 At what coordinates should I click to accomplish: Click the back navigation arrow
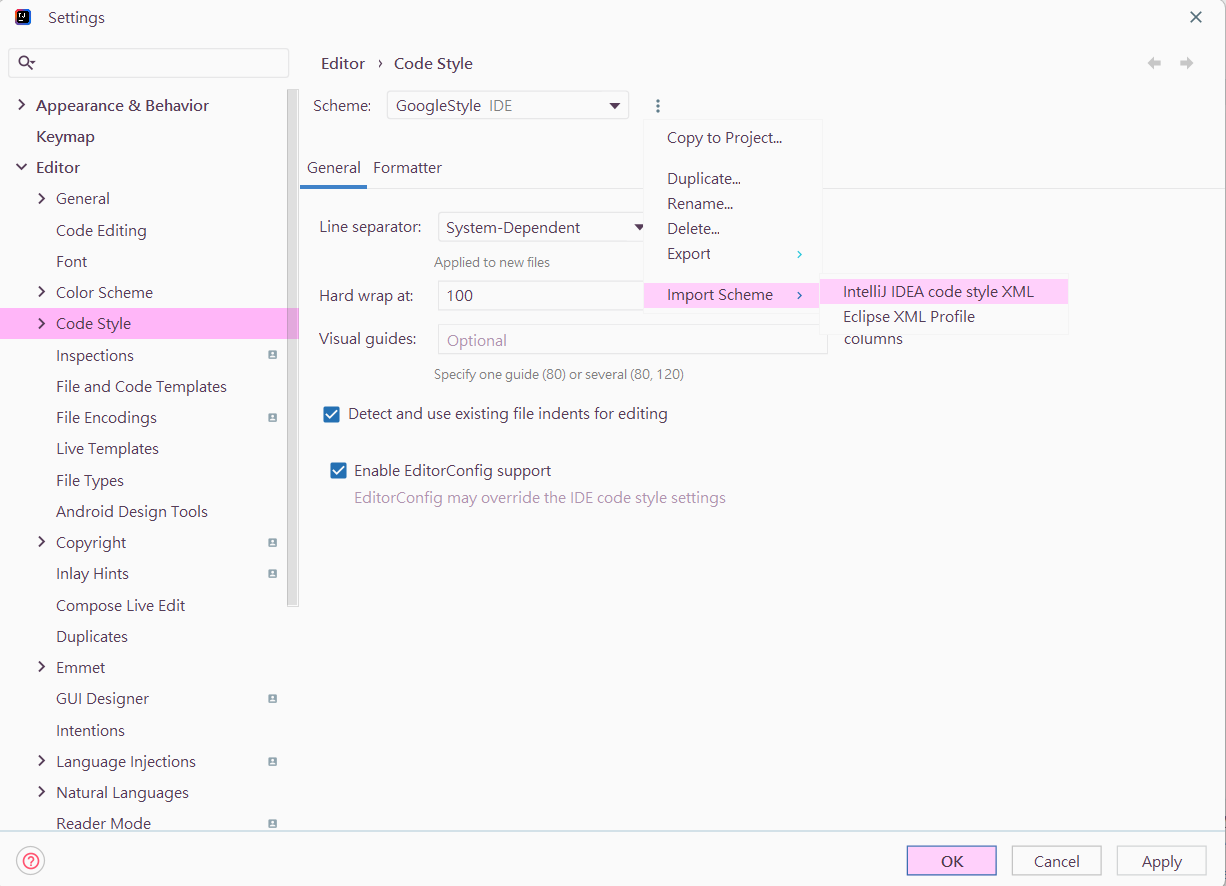(x=1154, y=63)
